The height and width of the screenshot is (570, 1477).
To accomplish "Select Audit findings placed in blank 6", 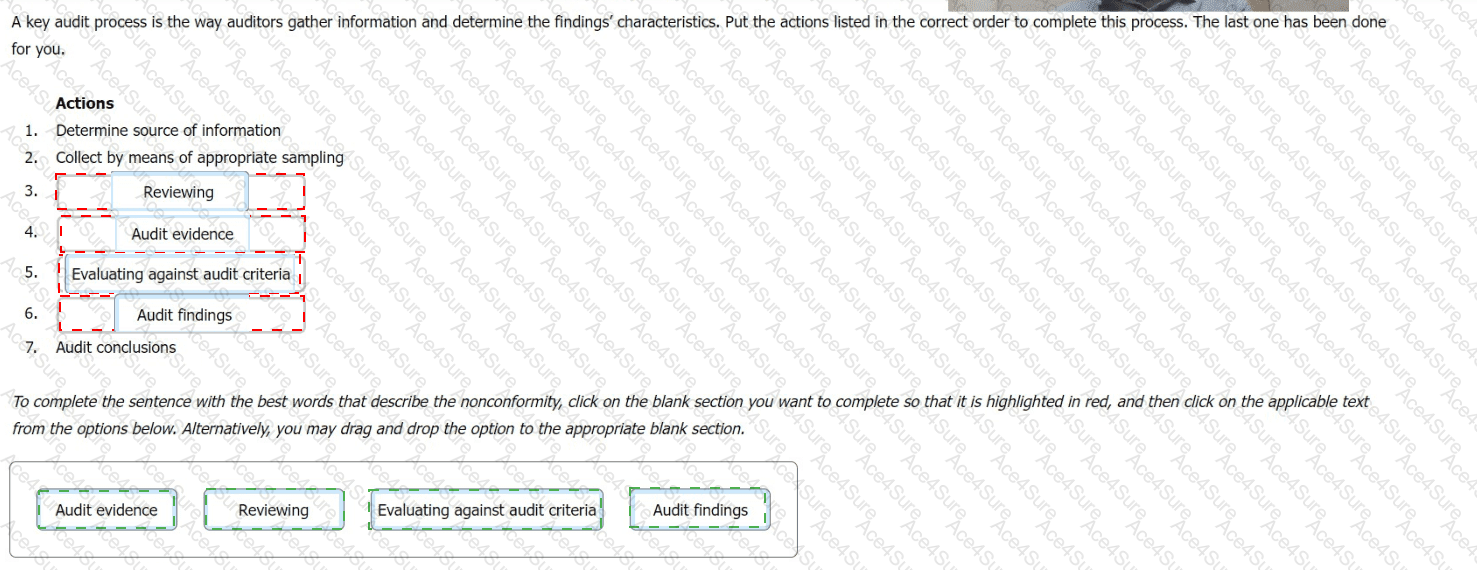I will tap(184, 315).
